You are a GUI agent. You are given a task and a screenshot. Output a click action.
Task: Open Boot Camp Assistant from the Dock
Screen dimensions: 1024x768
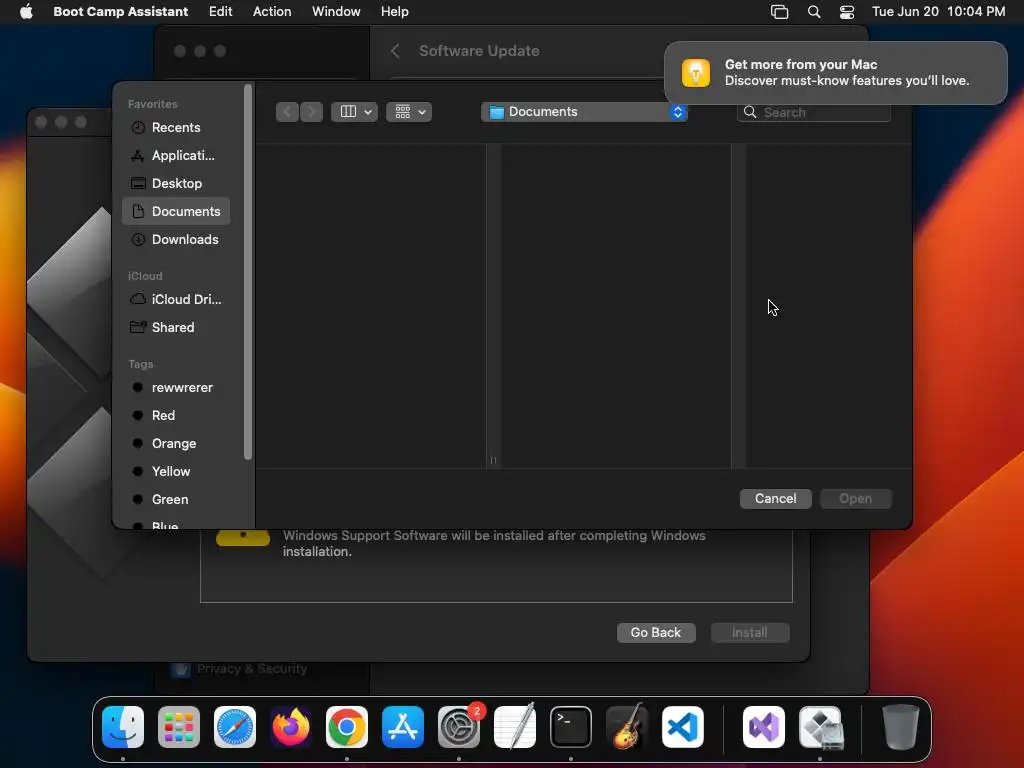820,727
